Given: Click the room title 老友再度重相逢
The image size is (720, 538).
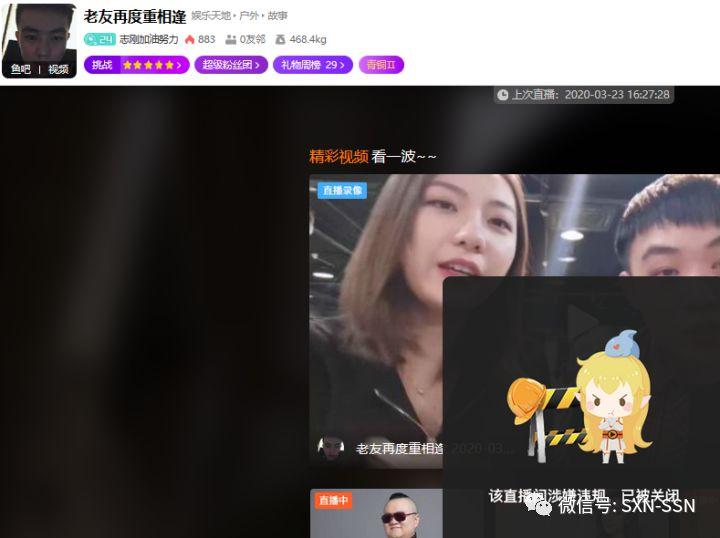Looking at the screenshot, I should [x=135, y=17].
